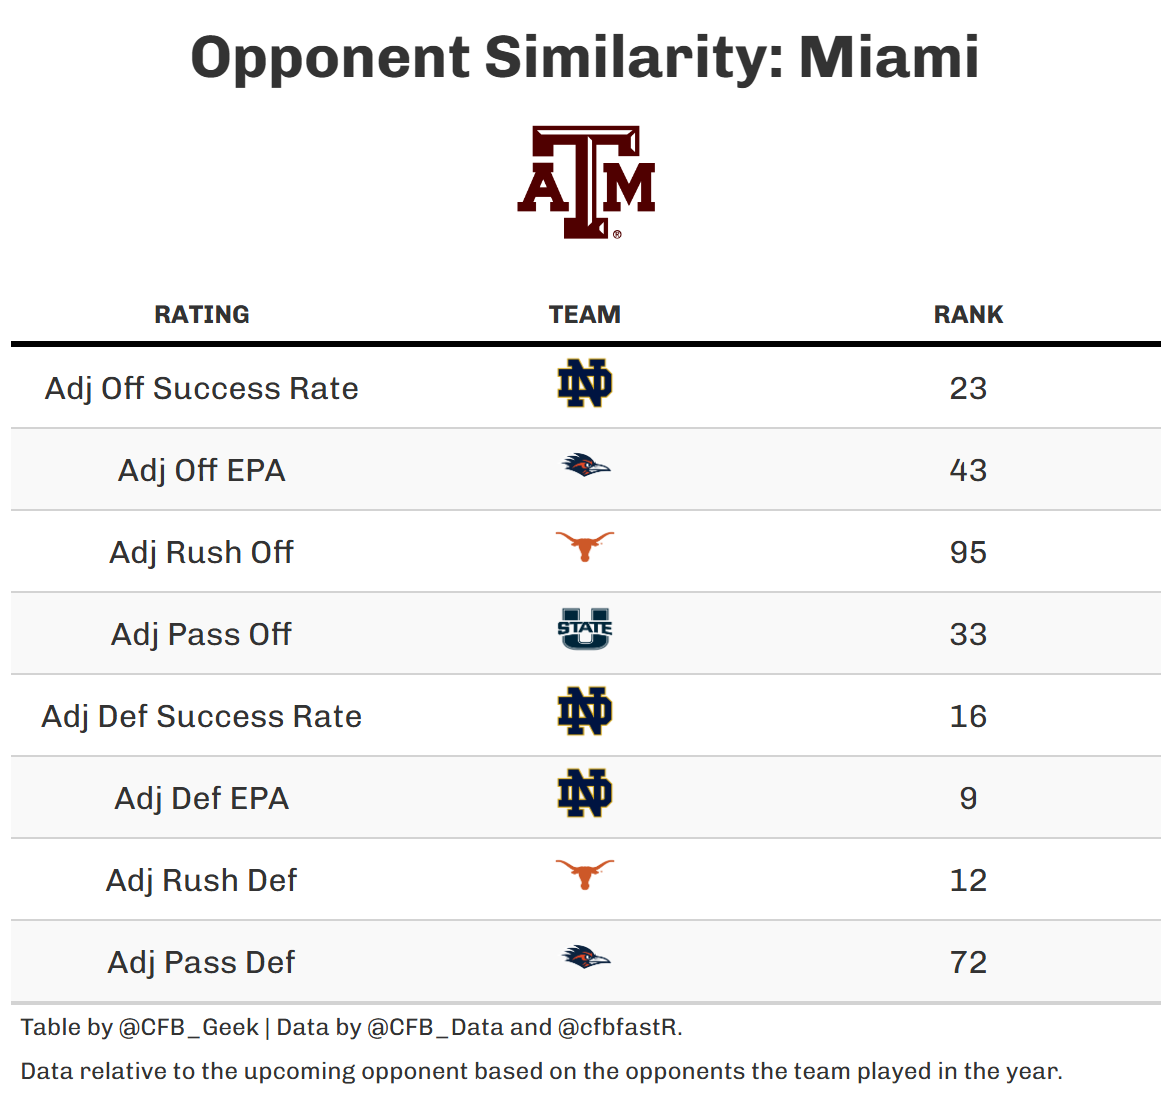This screenshot has height=1106, width=1170.
Task: Choose Notre Dame logo beside Adj Def EPA
Action: point(585,794)
